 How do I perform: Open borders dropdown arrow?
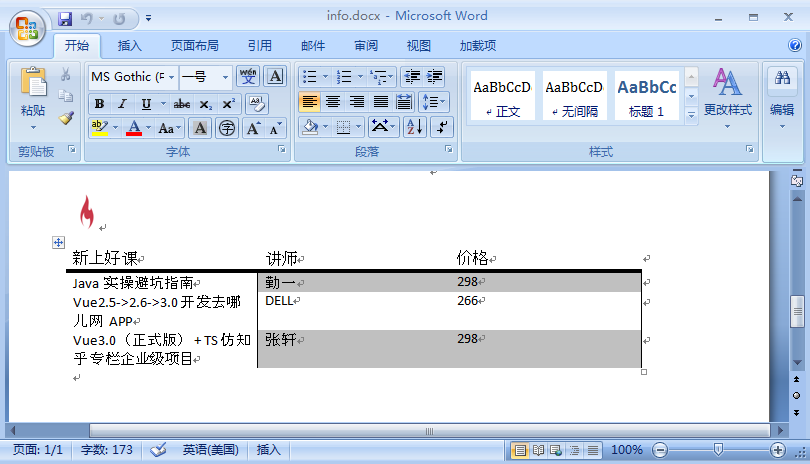(359, 127)
